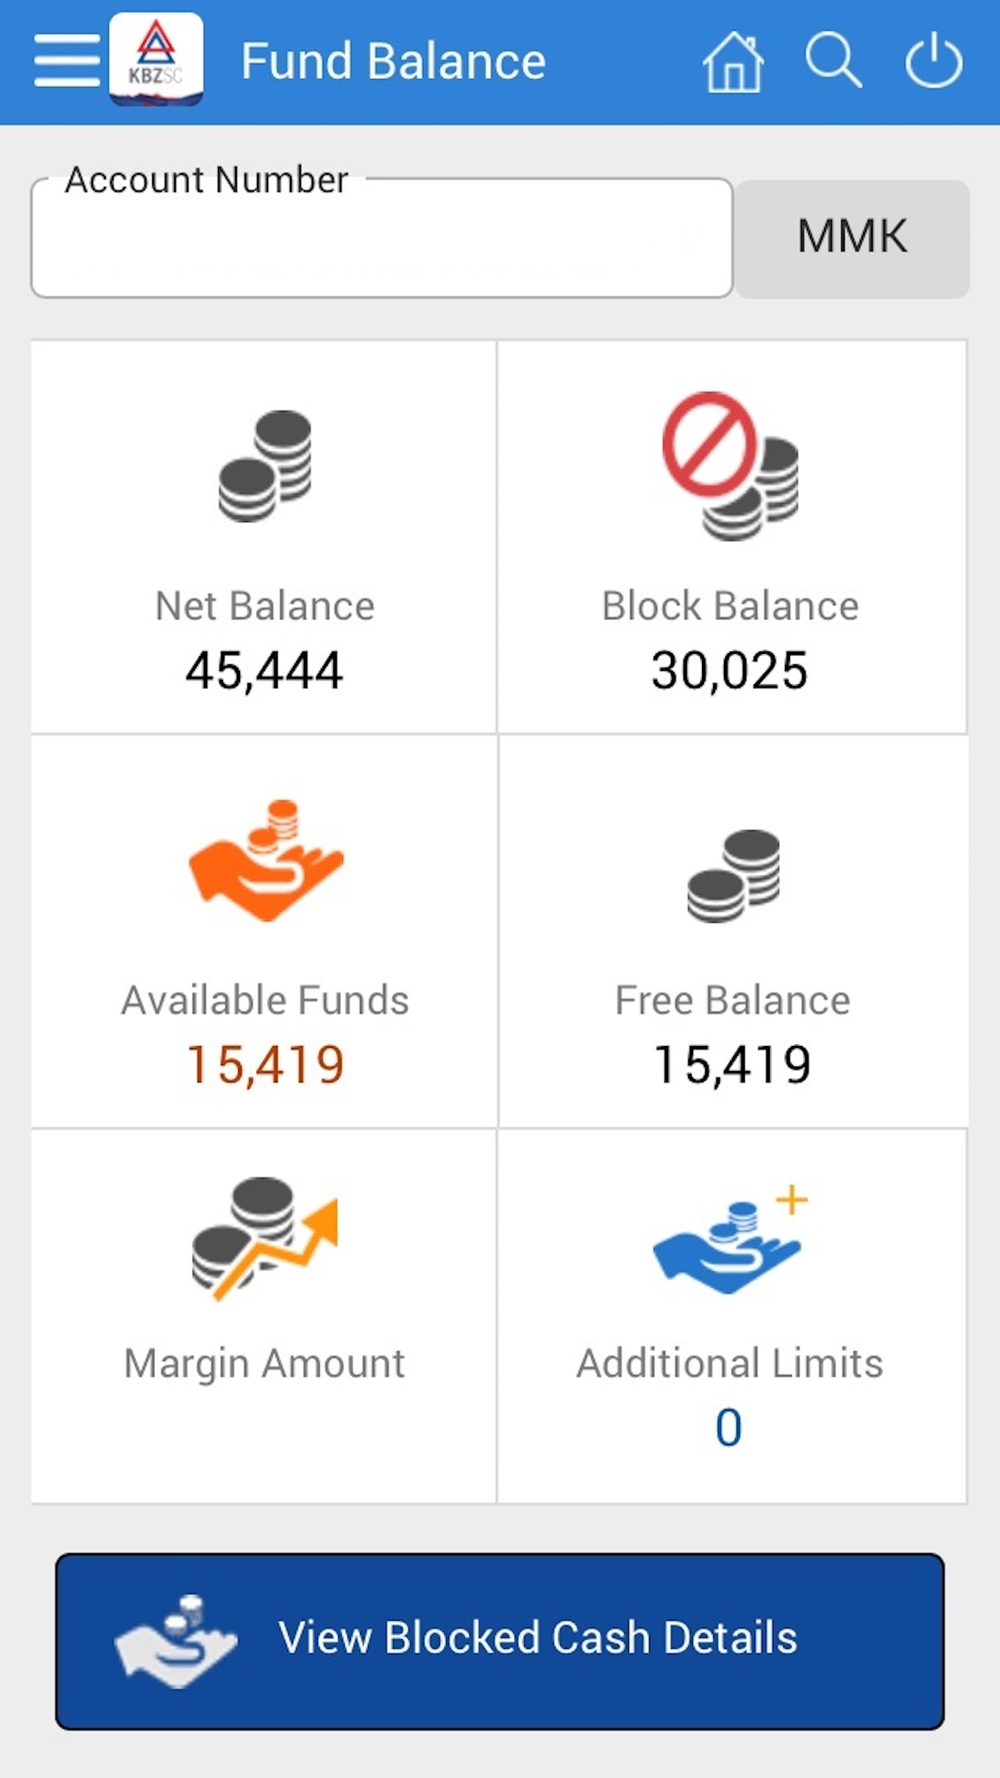Tap the Block Balance prohibited-coins icon
The width and height of the screenshot is (1000, 1778).
click(731, 466)
